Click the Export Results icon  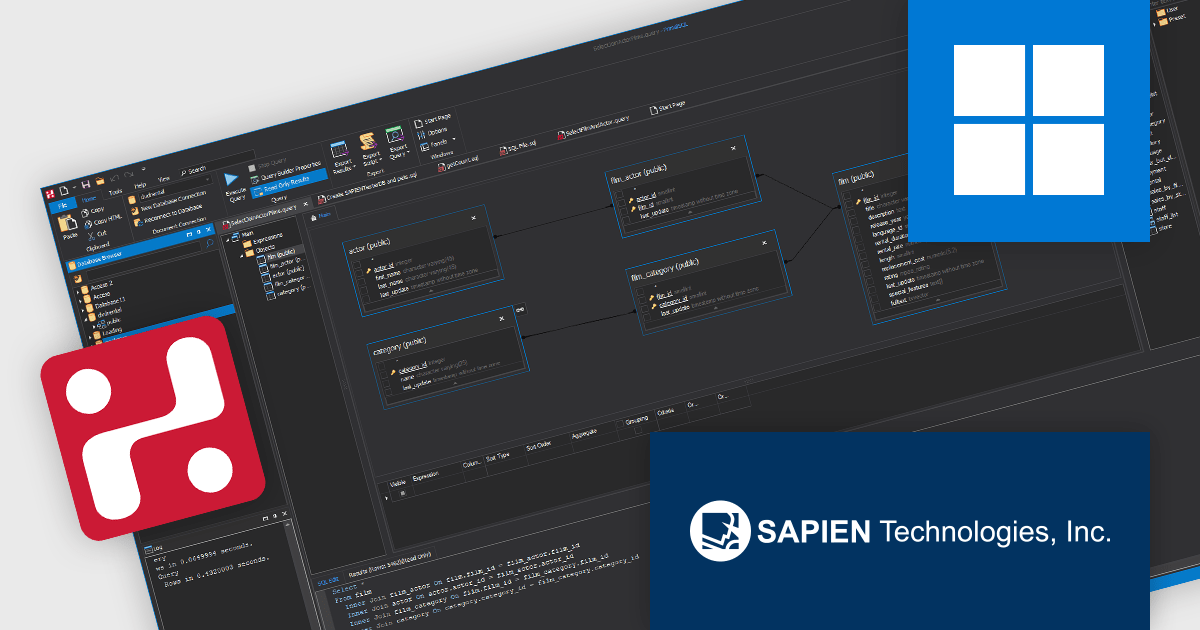pos(339,149)
